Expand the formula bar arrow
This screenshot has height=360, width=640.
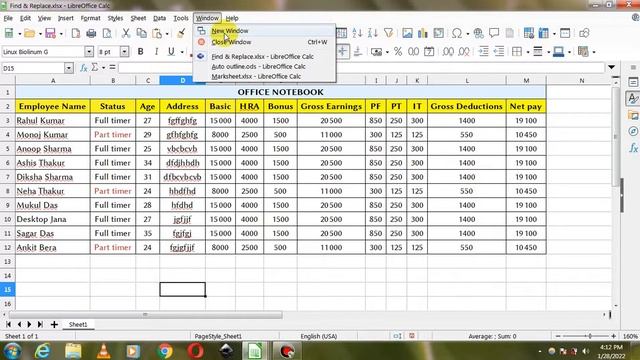point(611,67)
